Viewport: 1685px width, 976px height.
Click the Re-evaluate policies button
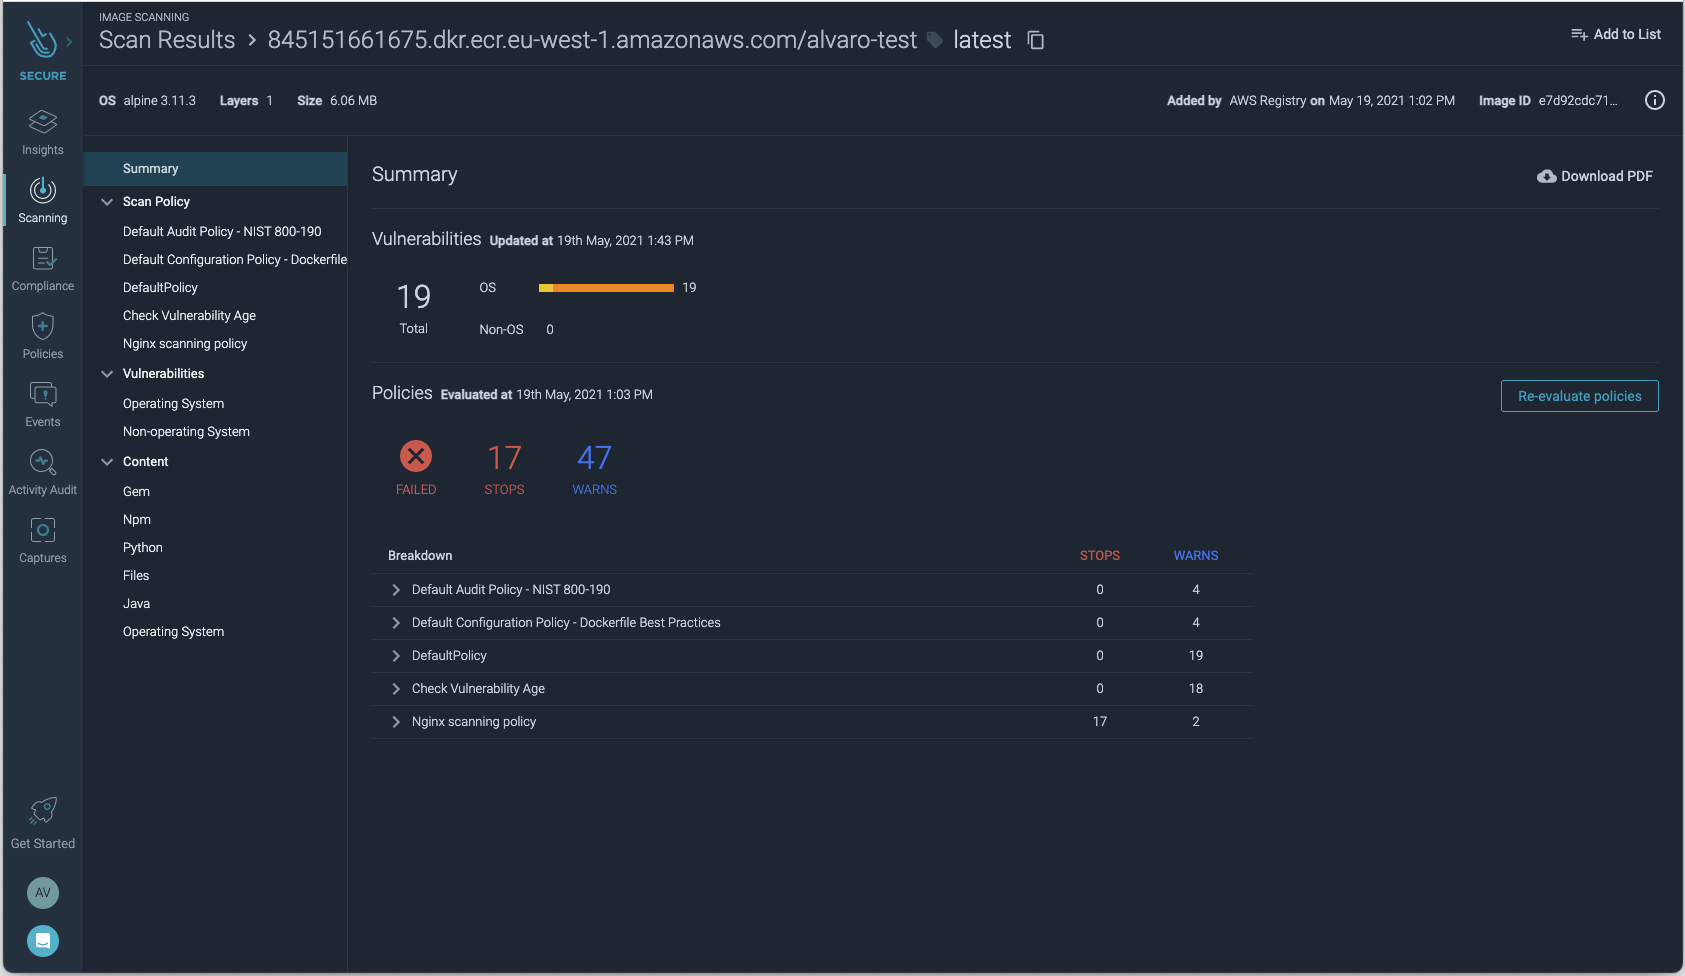1578,396
